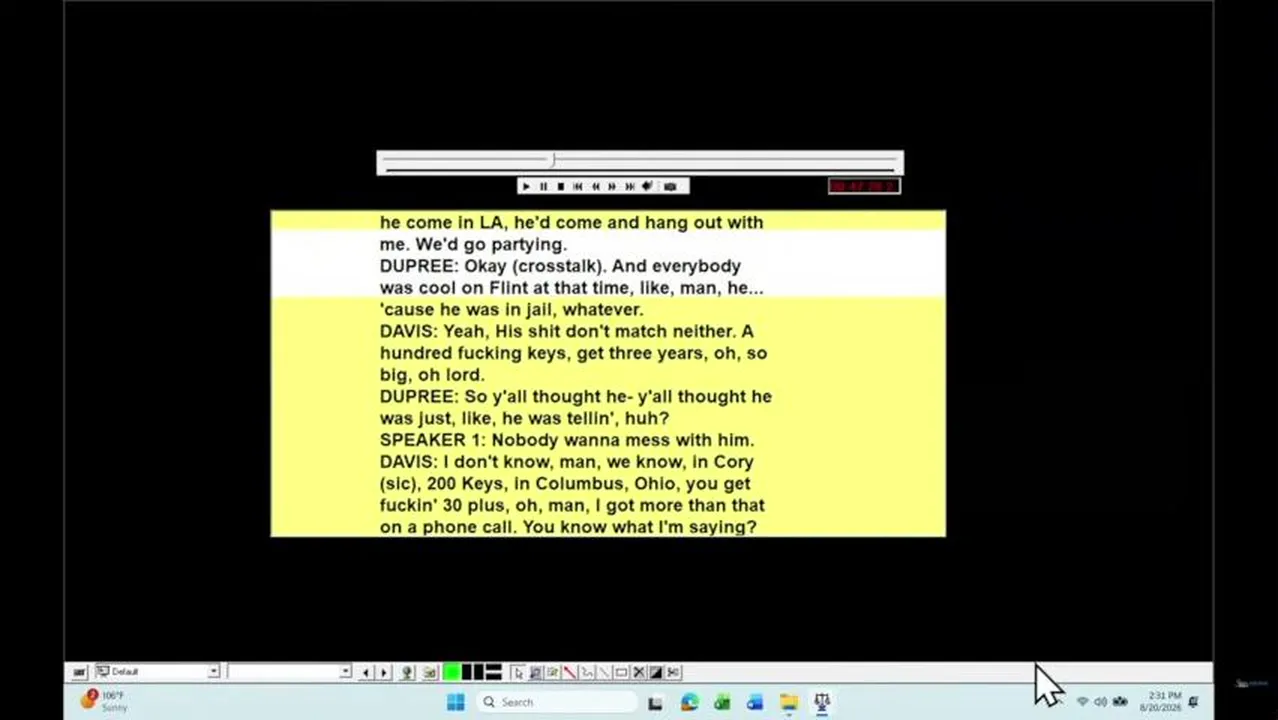The width and height of the screenshot is (1278, 720).
Task: Click the green-tinted image icon beside the pin icon
Action: tap(429, 672)
